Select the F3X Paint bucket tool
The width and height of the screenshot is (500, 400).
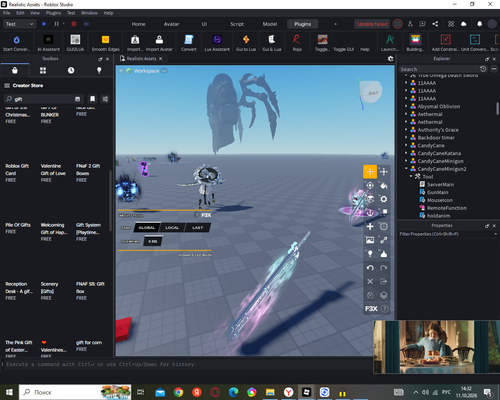pos(384,185)
